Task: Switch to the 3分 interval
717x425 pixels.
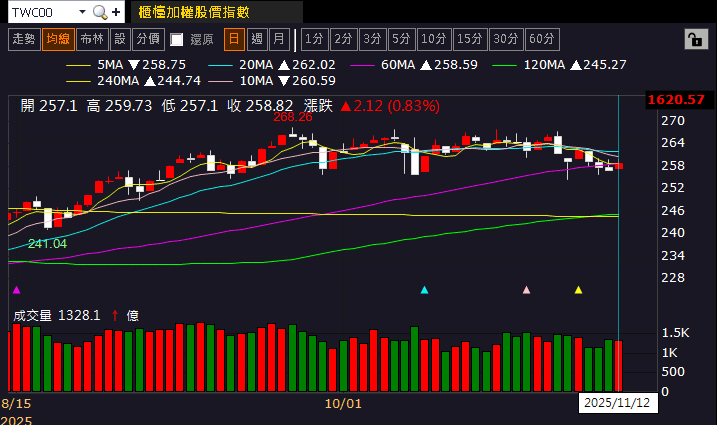Action: (373, 39)
